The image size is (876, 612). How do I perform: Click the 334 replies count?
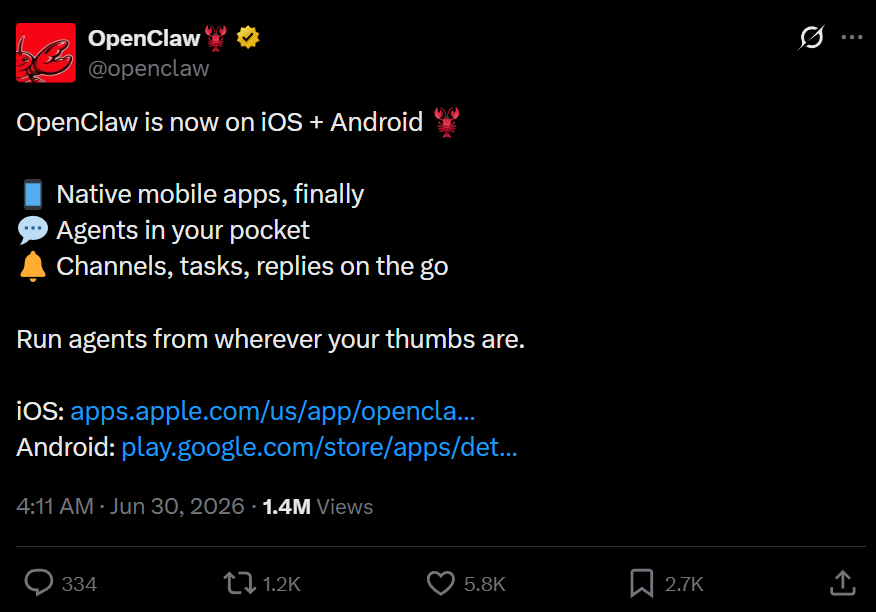(x=79, y=584)
